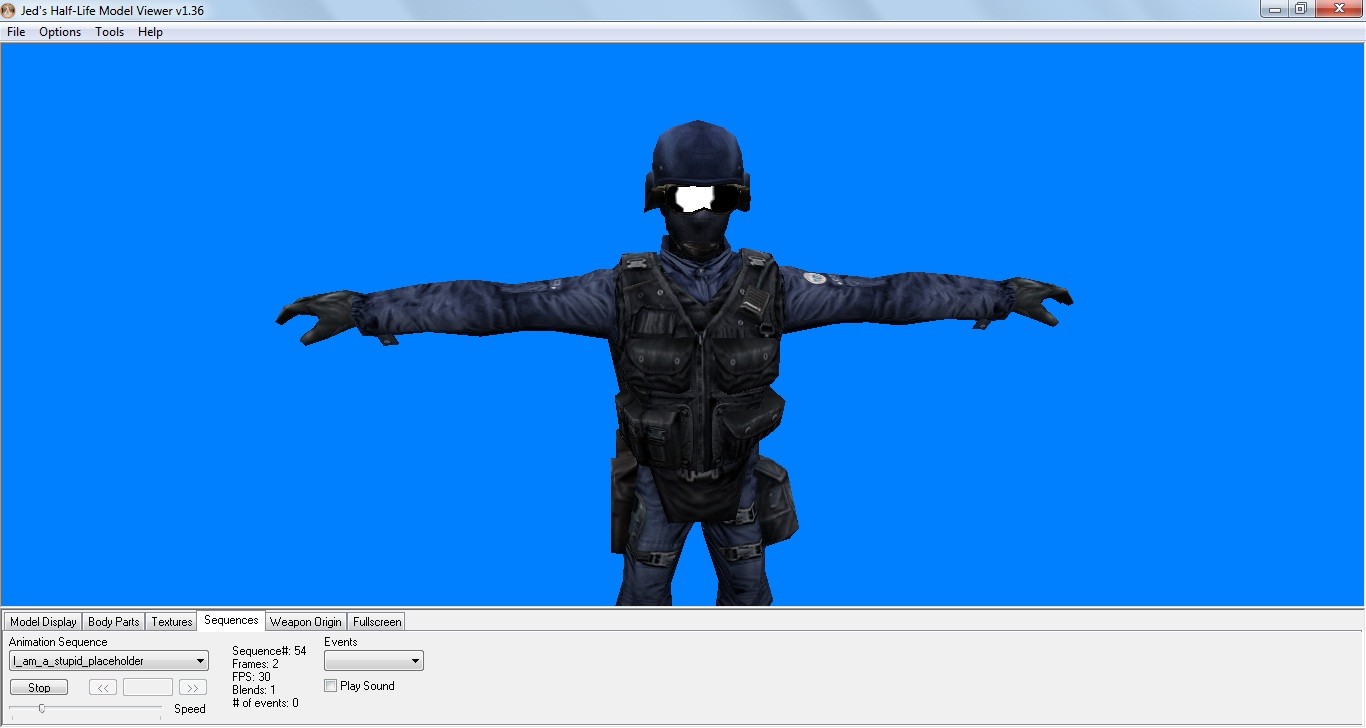Enable the Play Sound checkbox

click(x=330, y=685)
